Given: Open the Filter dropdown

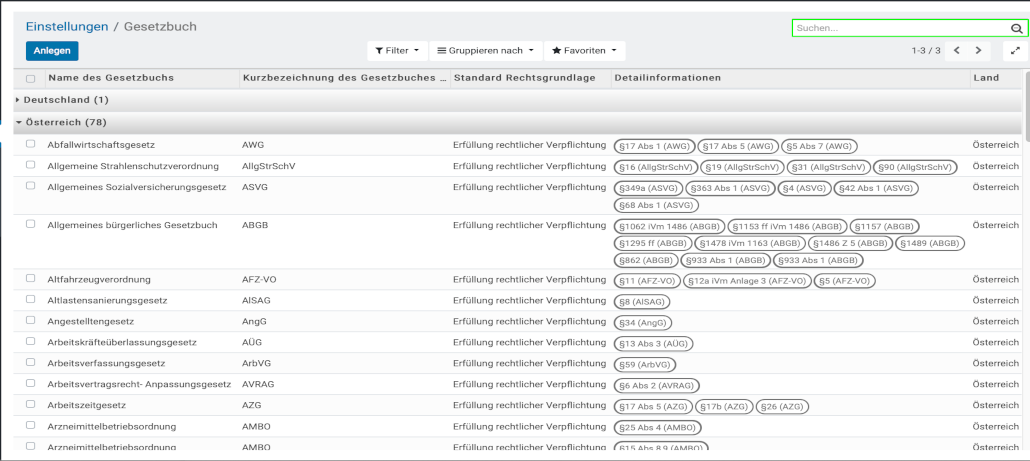Looking at the screenshot, I should coord(397,50).
